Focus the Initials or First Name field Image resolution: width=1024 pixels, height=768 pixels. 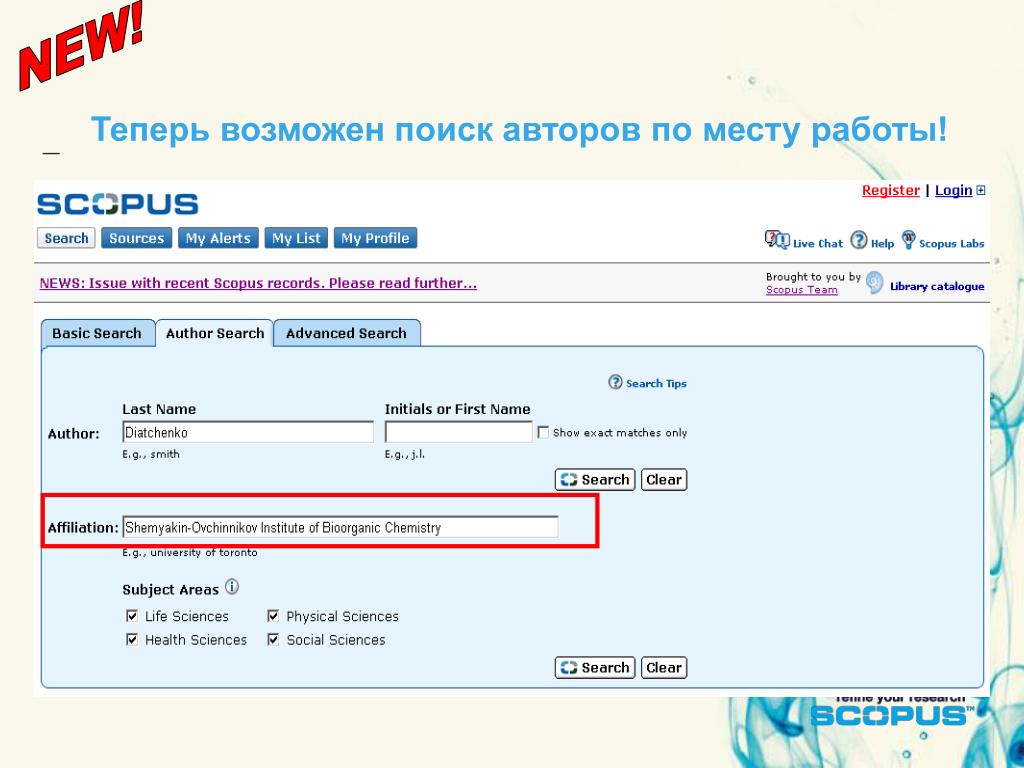coord(458,432)
